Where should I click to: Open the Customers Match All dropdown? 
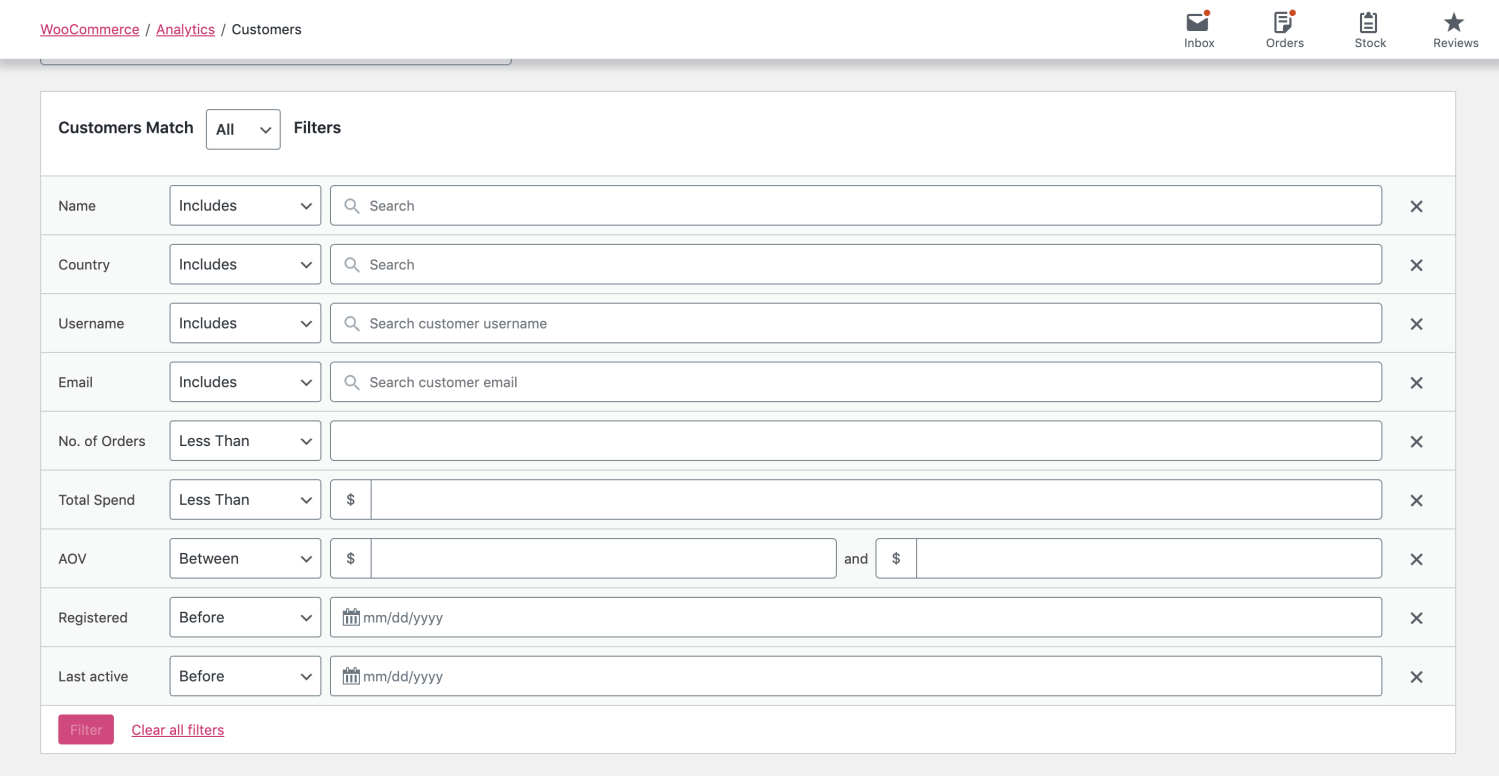pyautogui.click(x=243, y=129)
